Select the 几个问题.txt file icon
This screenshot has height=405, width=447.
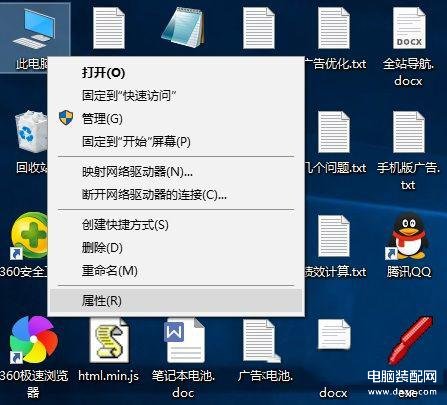tap(333, 132)
